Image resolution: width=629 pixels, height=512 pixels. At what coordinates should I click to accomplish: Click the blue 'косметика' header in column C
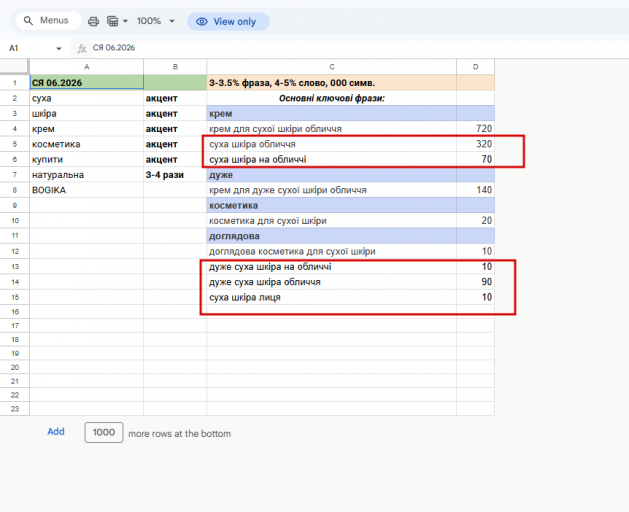pos(332,205)
